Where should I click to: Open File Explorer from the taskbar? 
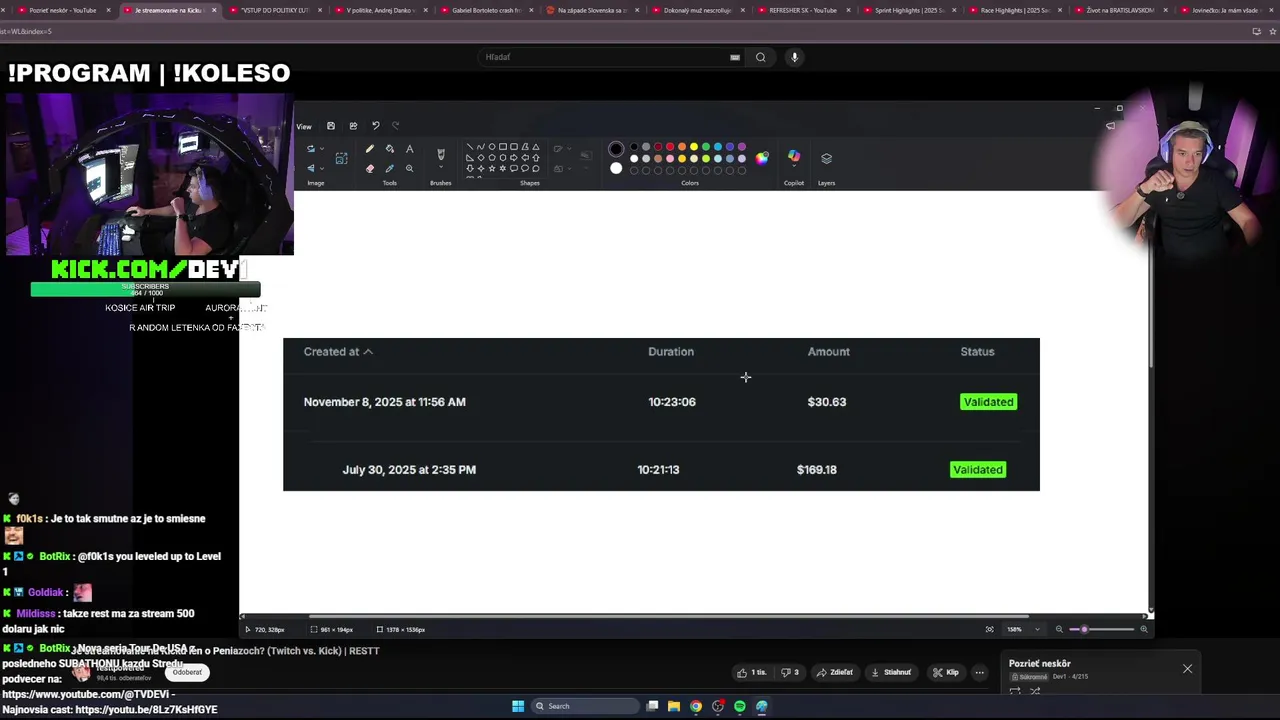[674, 706]
